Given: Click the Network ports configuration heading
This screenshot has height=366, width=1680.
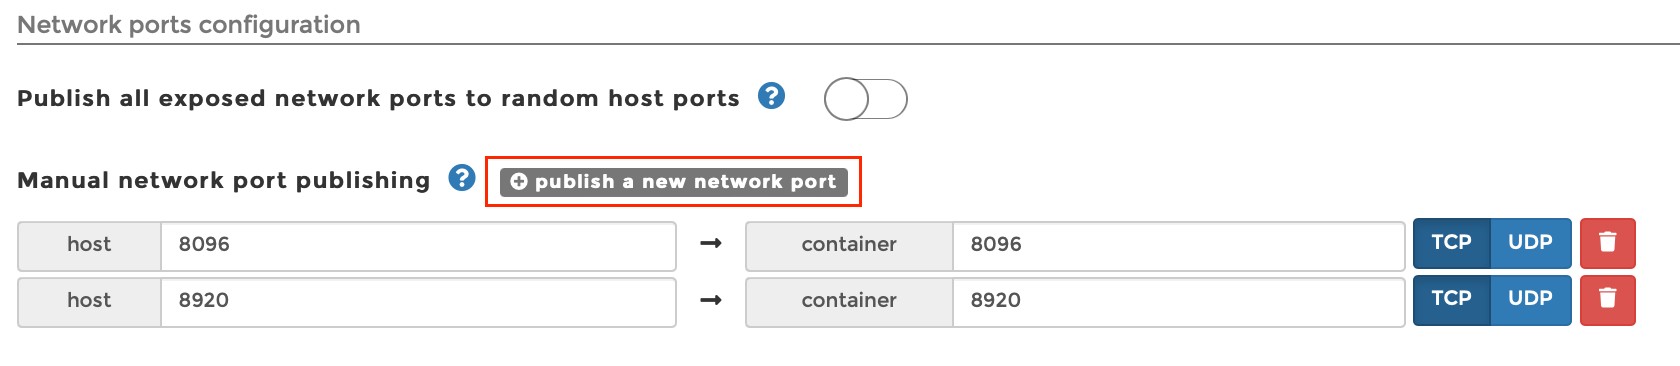Looking at the screenshot, I should 189,25.
